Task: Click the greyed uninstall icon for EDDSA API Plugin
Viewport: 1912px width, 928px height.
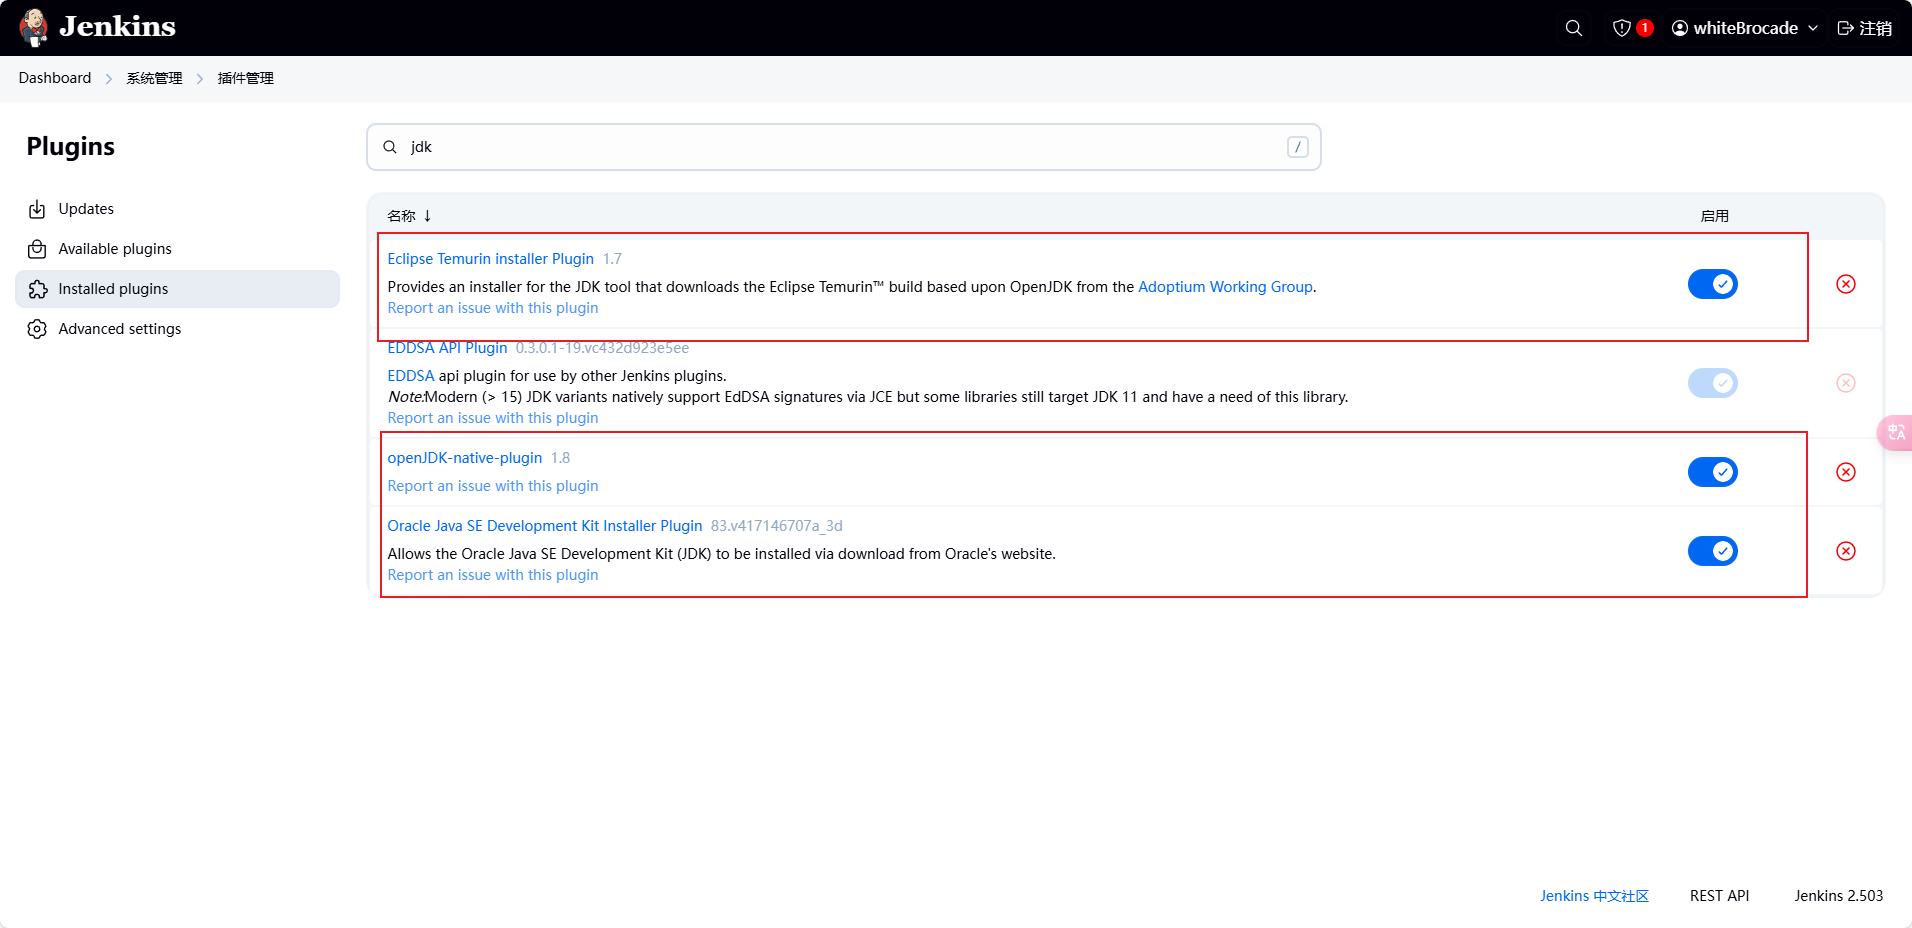Action: point(1846,383)
